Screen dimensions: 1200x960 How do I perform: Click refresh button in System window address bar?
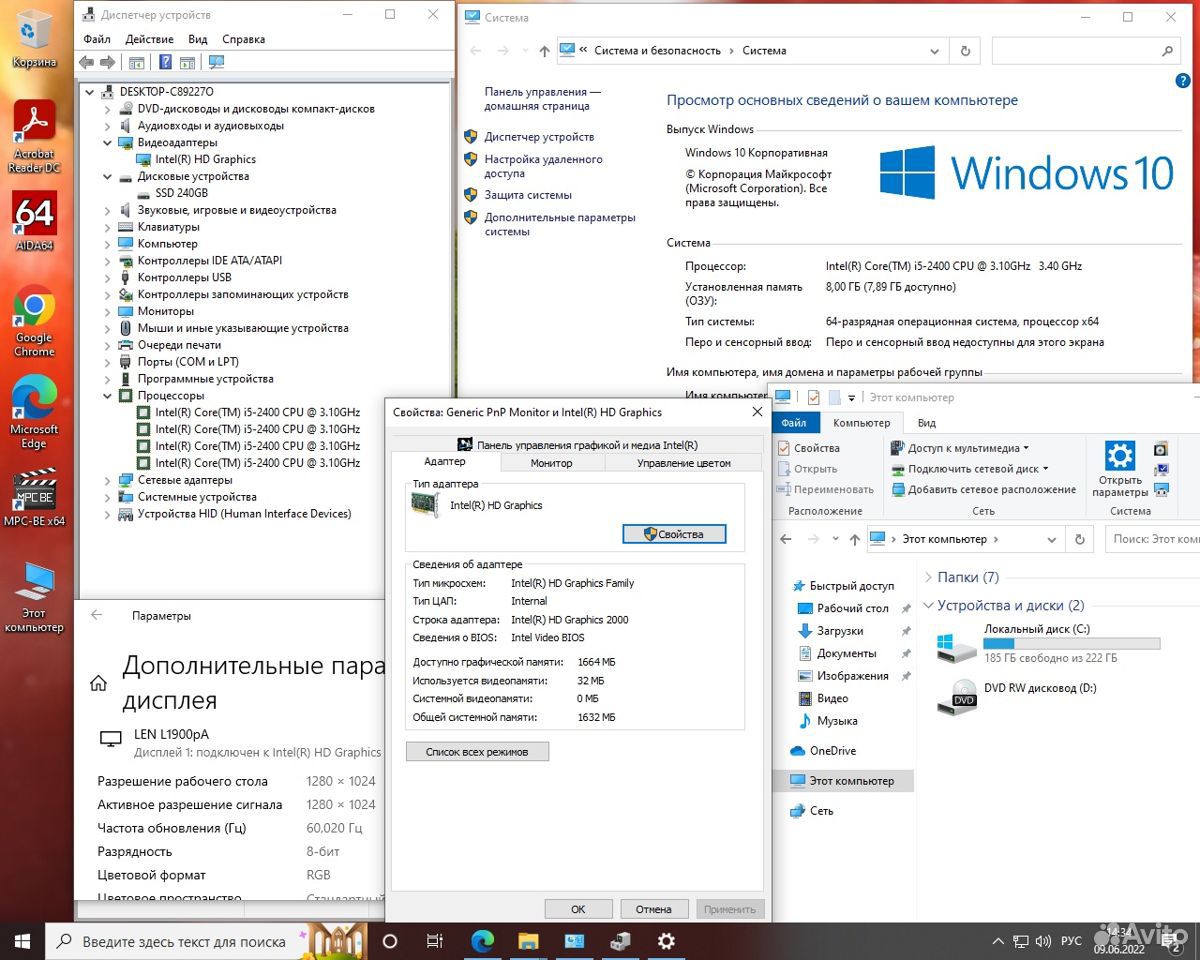point(965,50)
